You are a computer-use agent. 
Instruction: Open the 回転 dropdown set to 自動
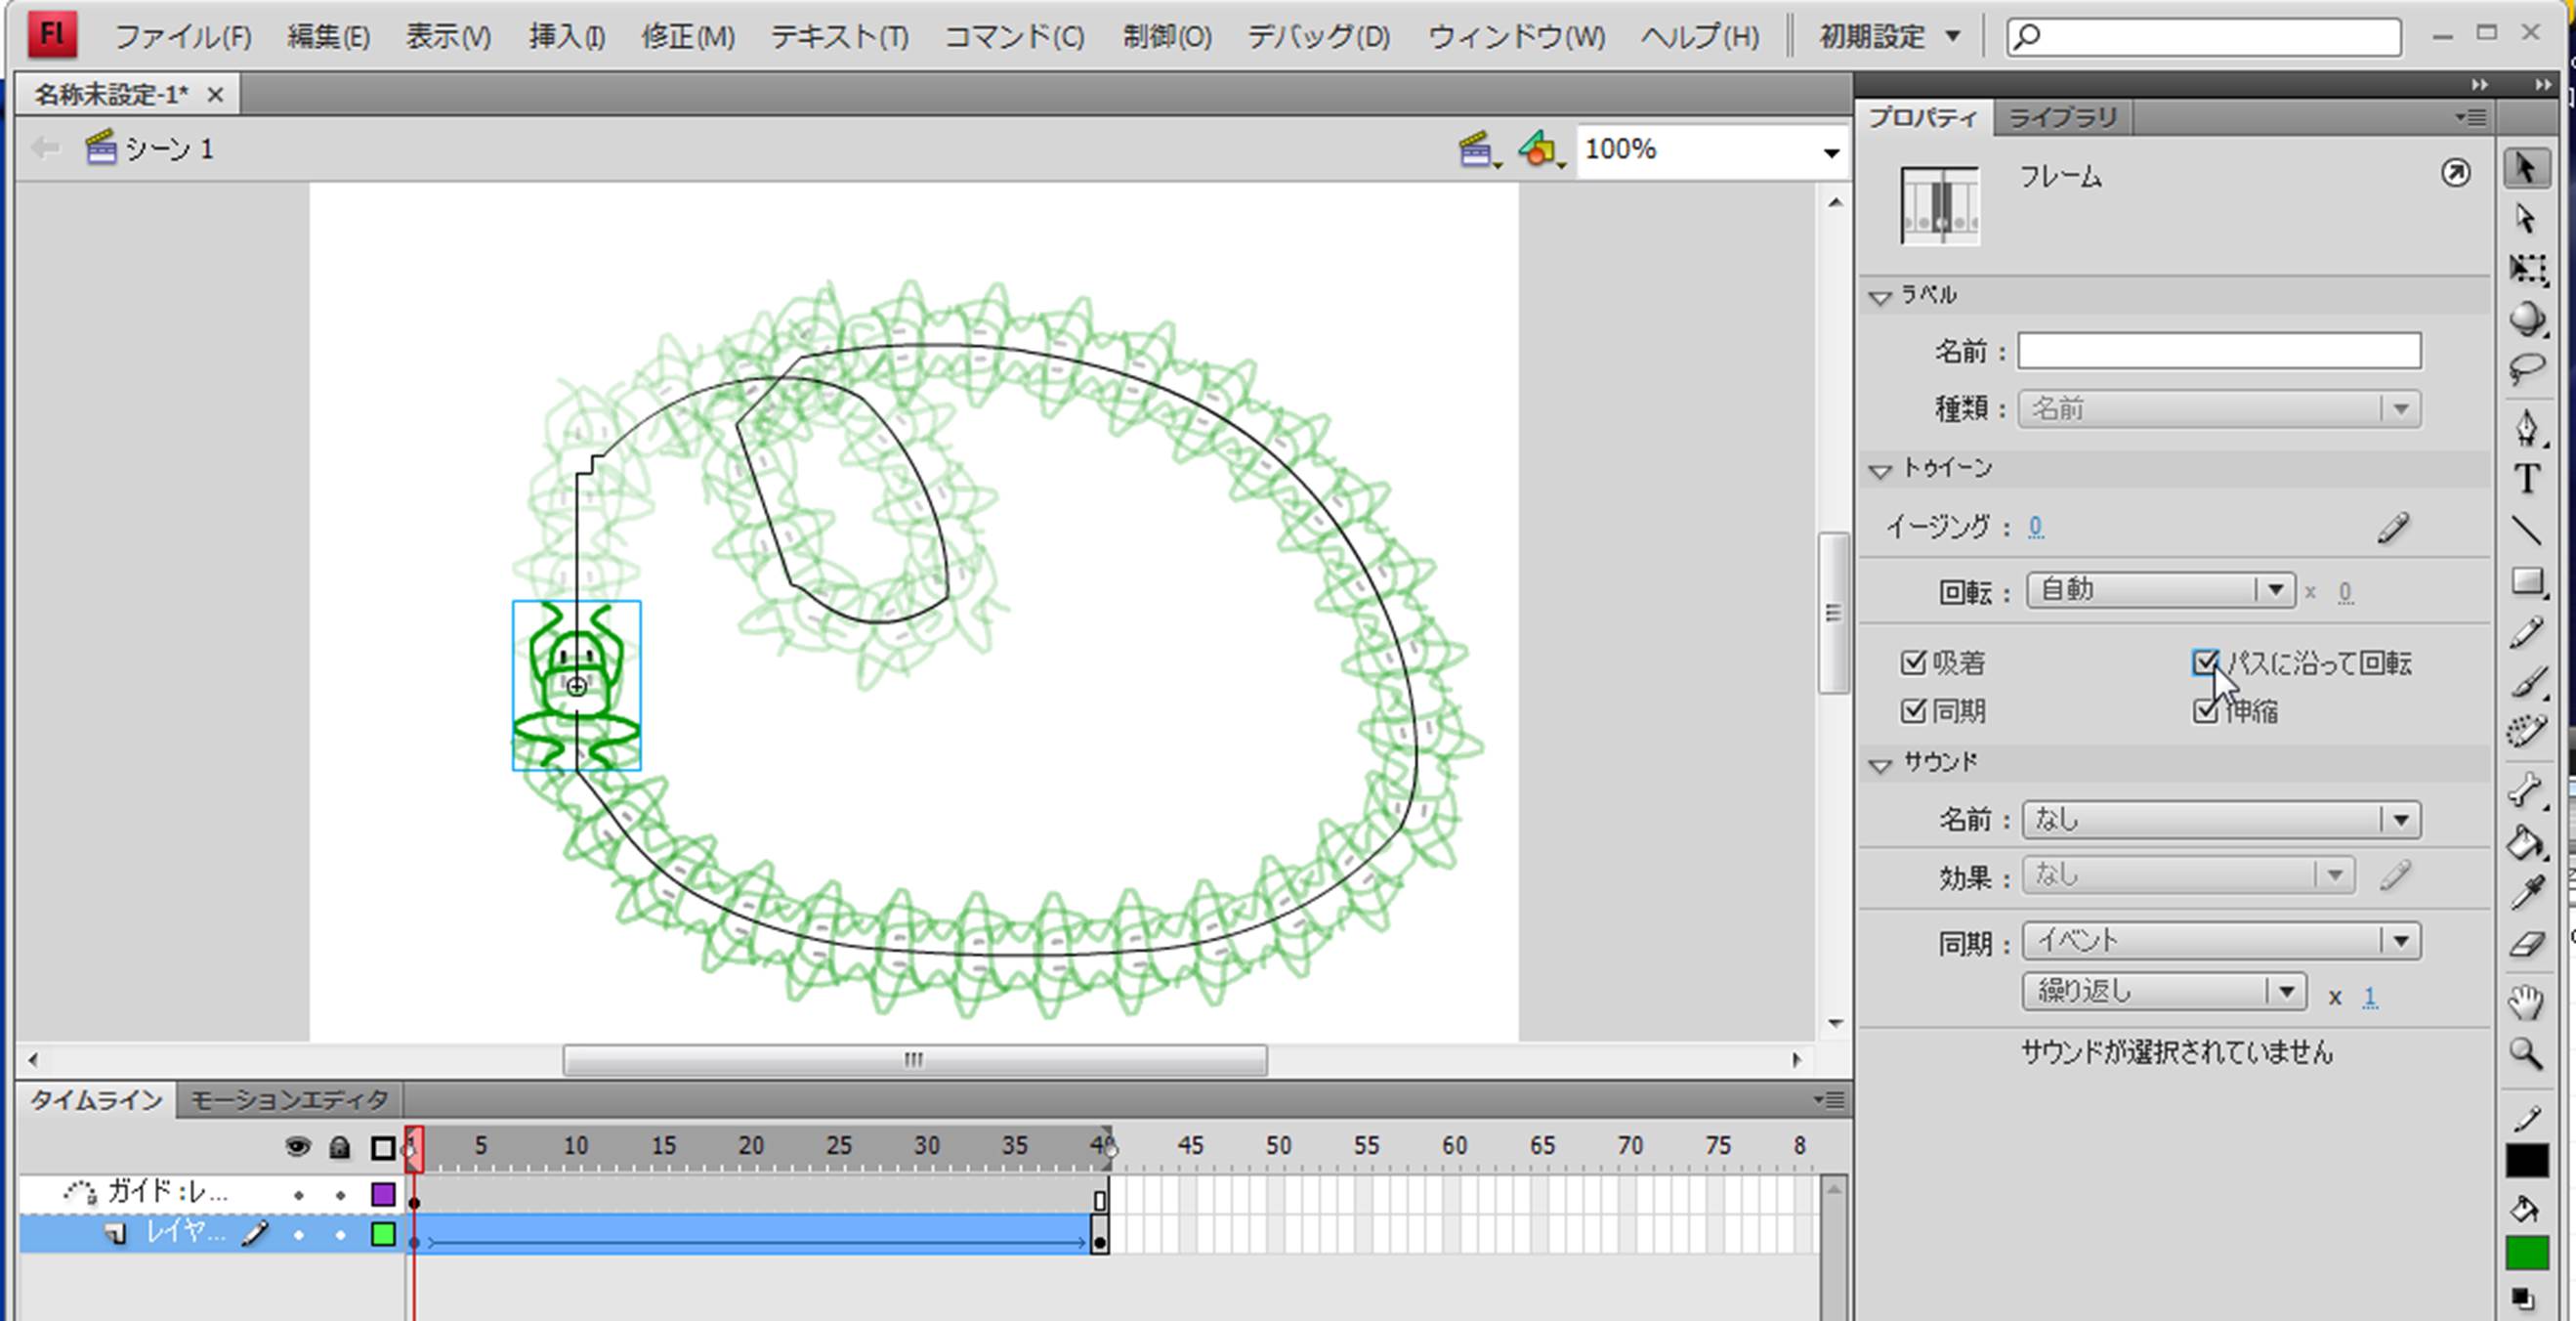pyautogui.click(x=2160, y=590)
